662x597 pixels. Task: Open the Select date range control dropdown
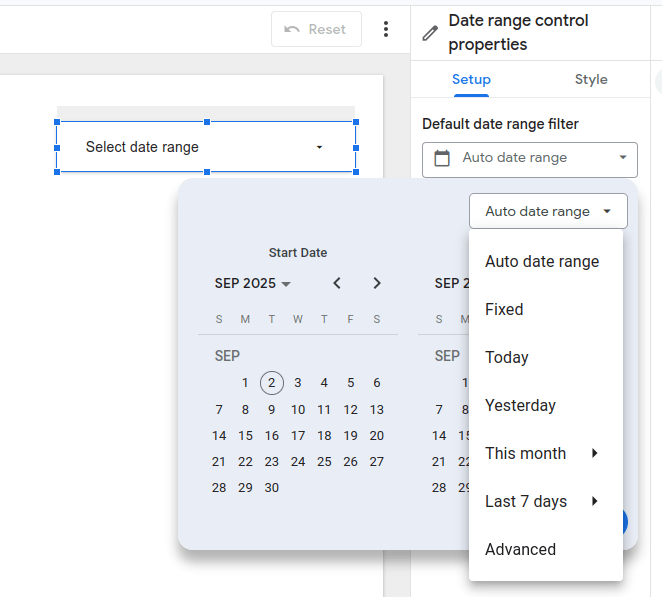coord(206,147)
